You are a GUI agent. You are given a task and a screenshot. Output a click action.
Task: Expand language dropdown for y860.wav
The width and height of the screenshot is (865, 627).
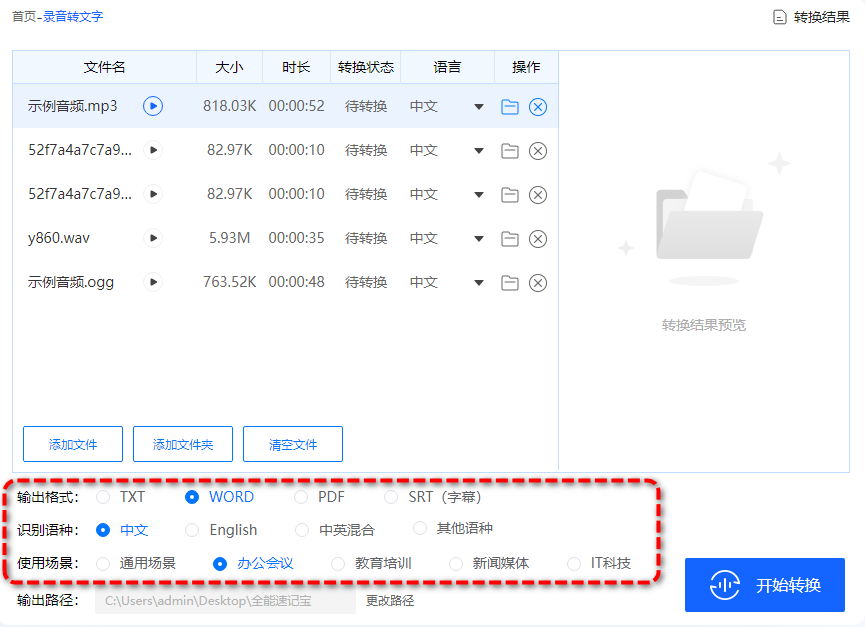479,239
